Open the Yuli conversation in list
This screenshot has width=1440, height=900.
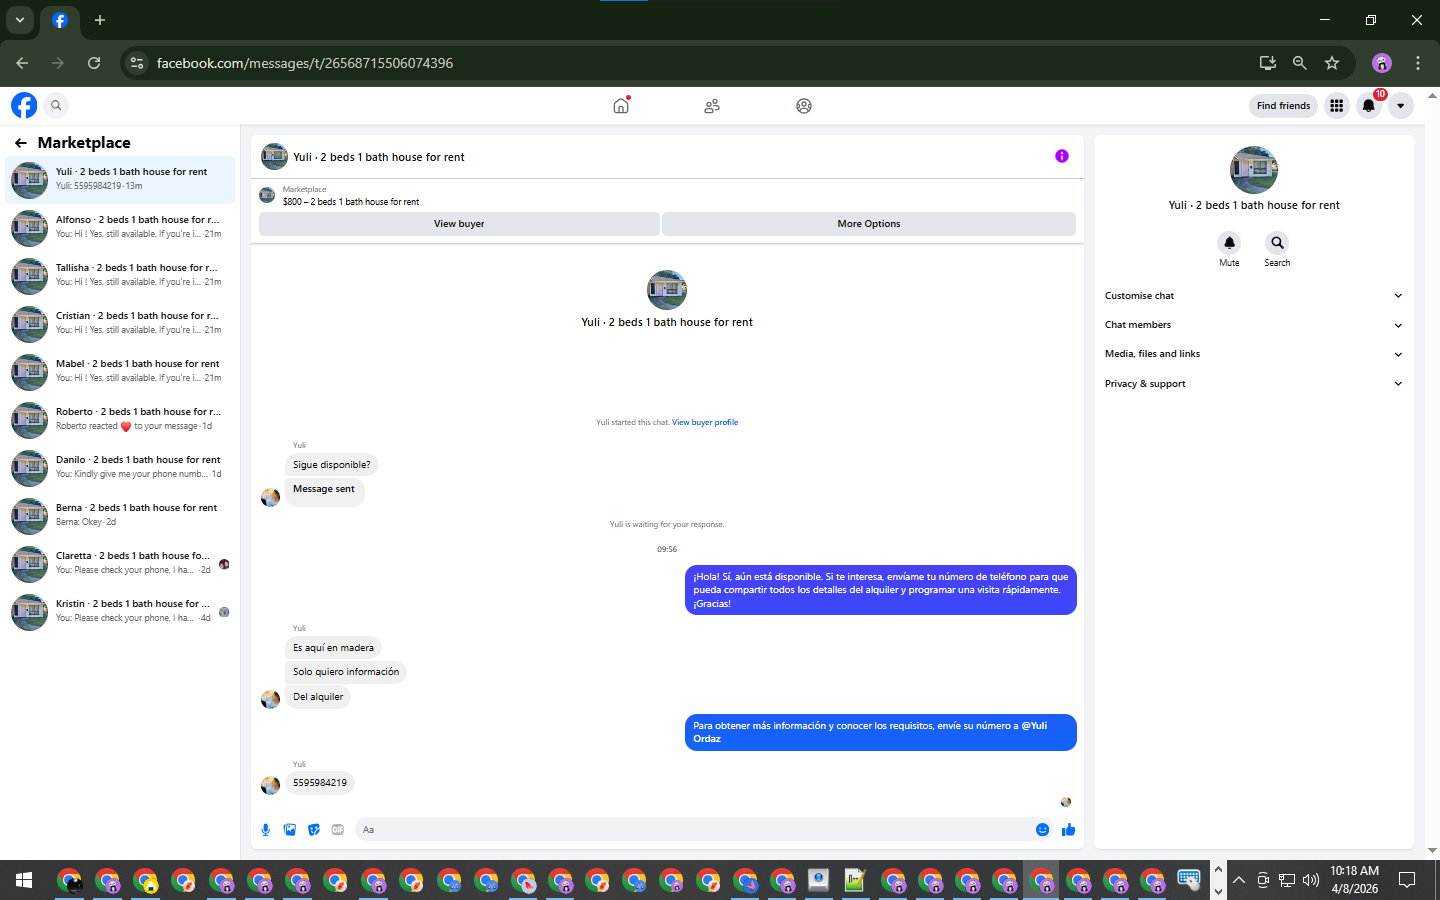point(120,179)
